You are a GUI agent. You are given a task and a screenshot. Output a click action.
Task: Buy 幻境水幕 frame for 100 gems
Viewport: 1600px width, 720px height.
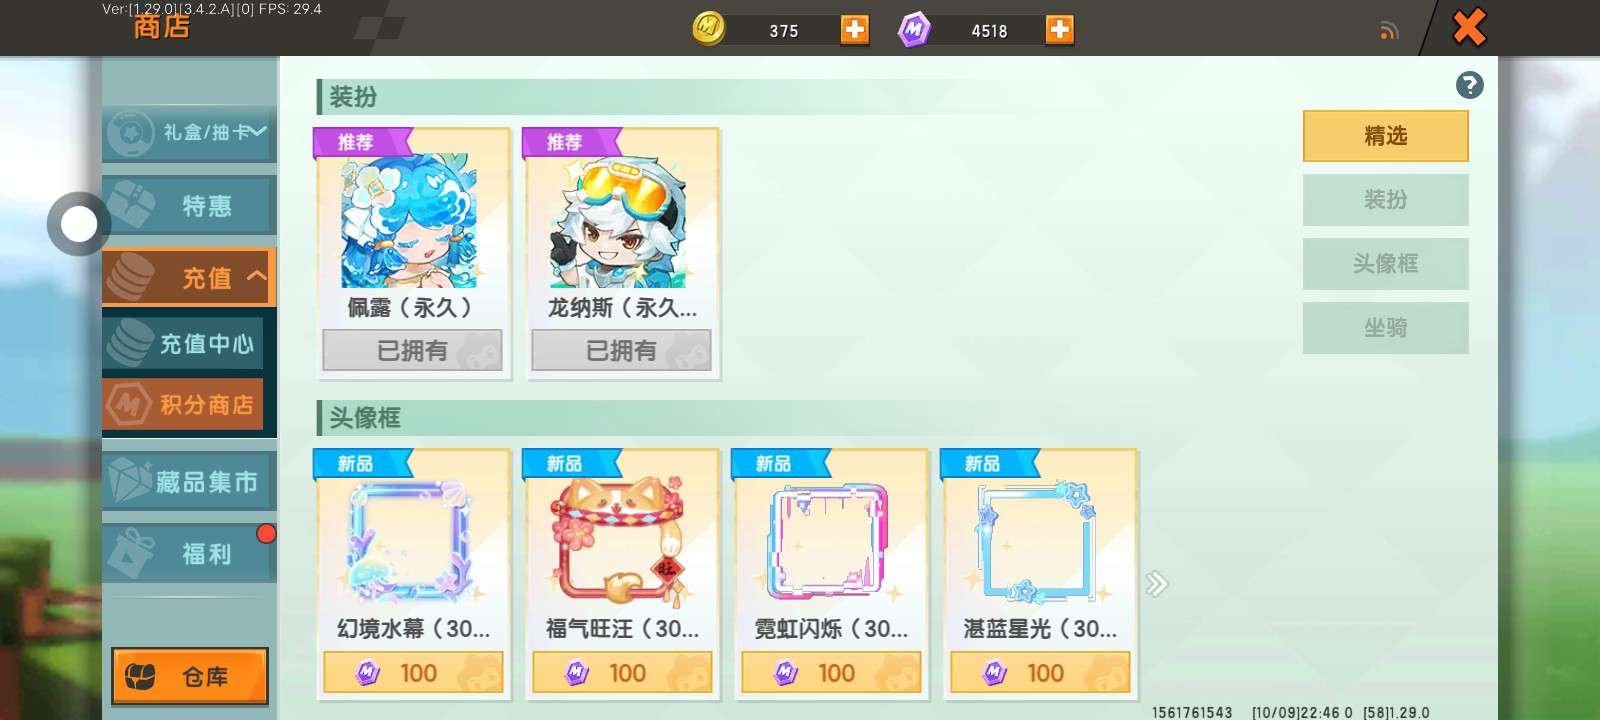[x=413, y=673]
